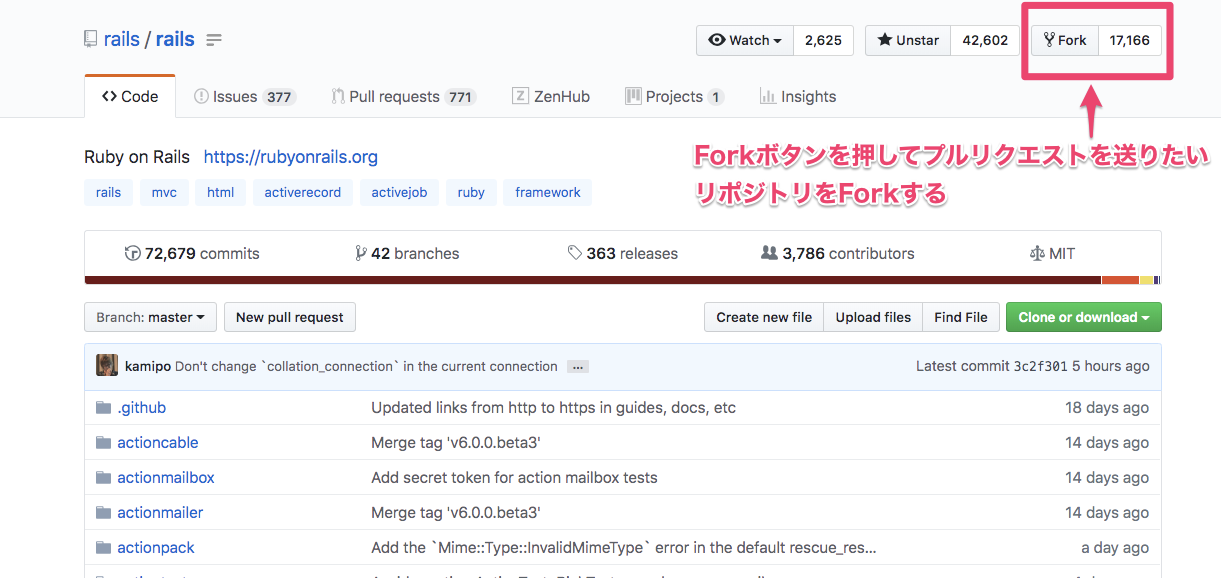The height and width of the screenshot is (578, 1221).
Task: View the 2,625 watchers count
Action: [823, 40]
